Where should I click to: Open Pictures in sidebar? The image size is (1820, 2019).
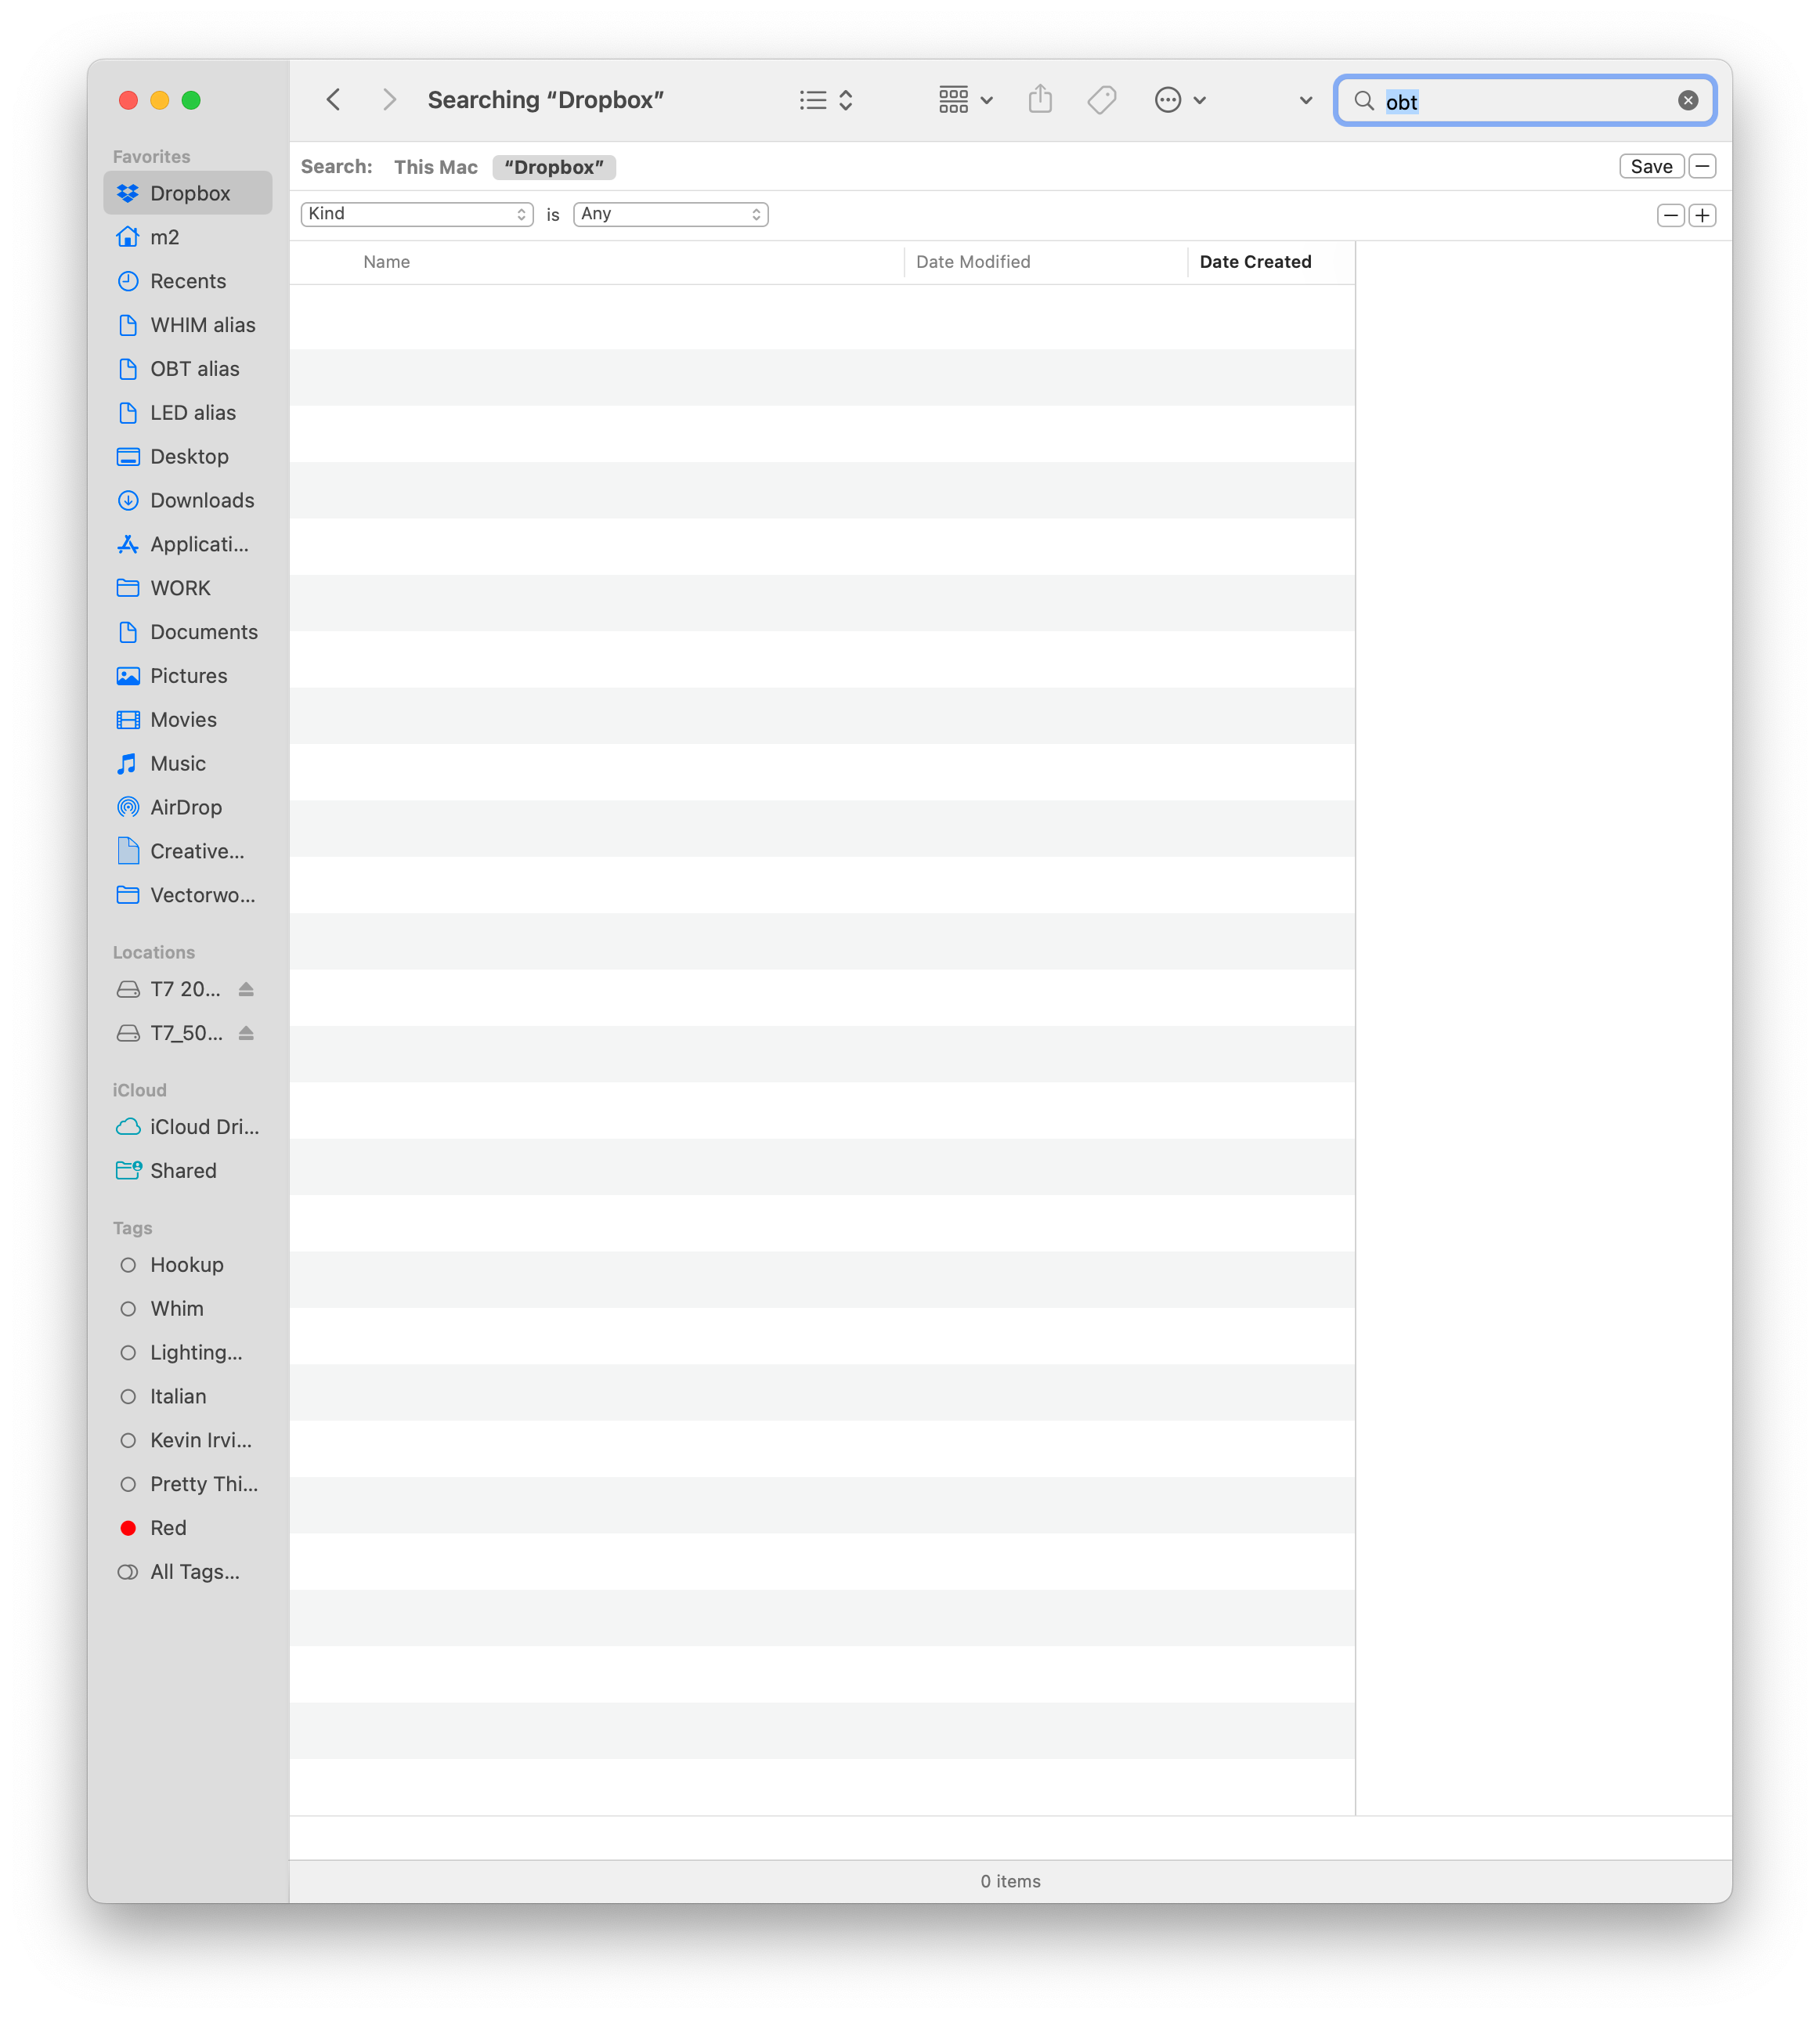pos(188,676)
